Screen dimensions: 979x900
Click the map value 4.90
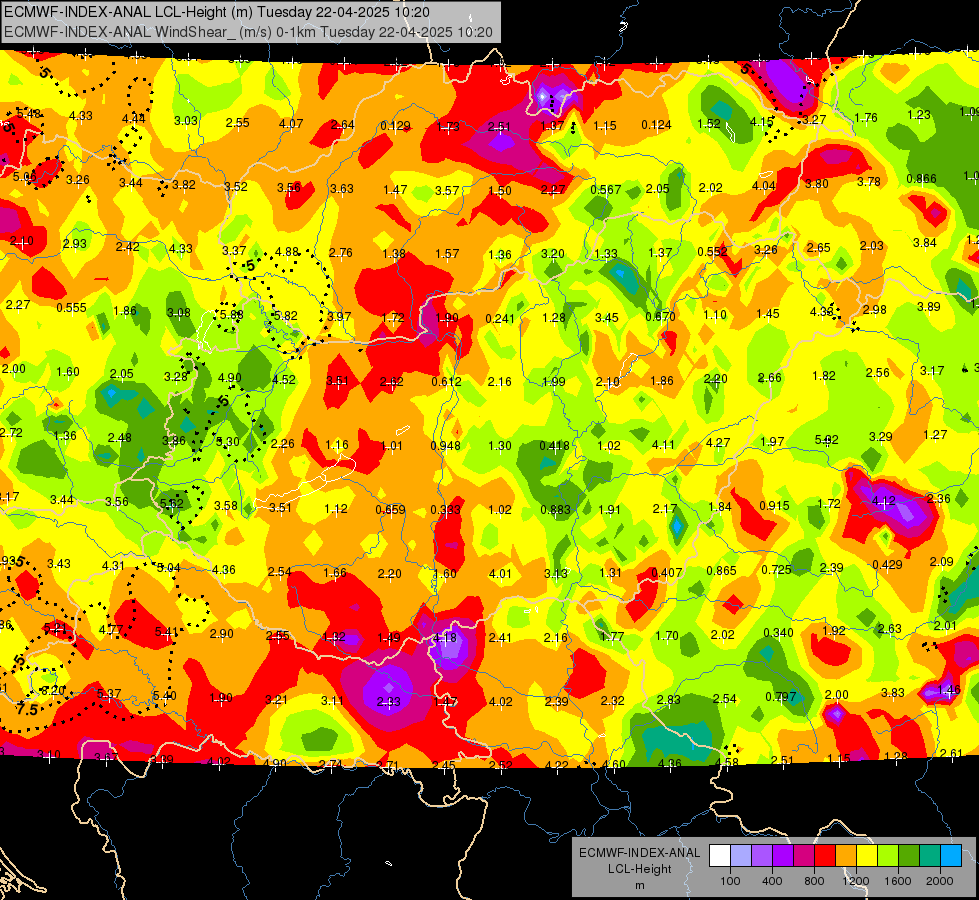pyautogui.click(x=230, y=378)
